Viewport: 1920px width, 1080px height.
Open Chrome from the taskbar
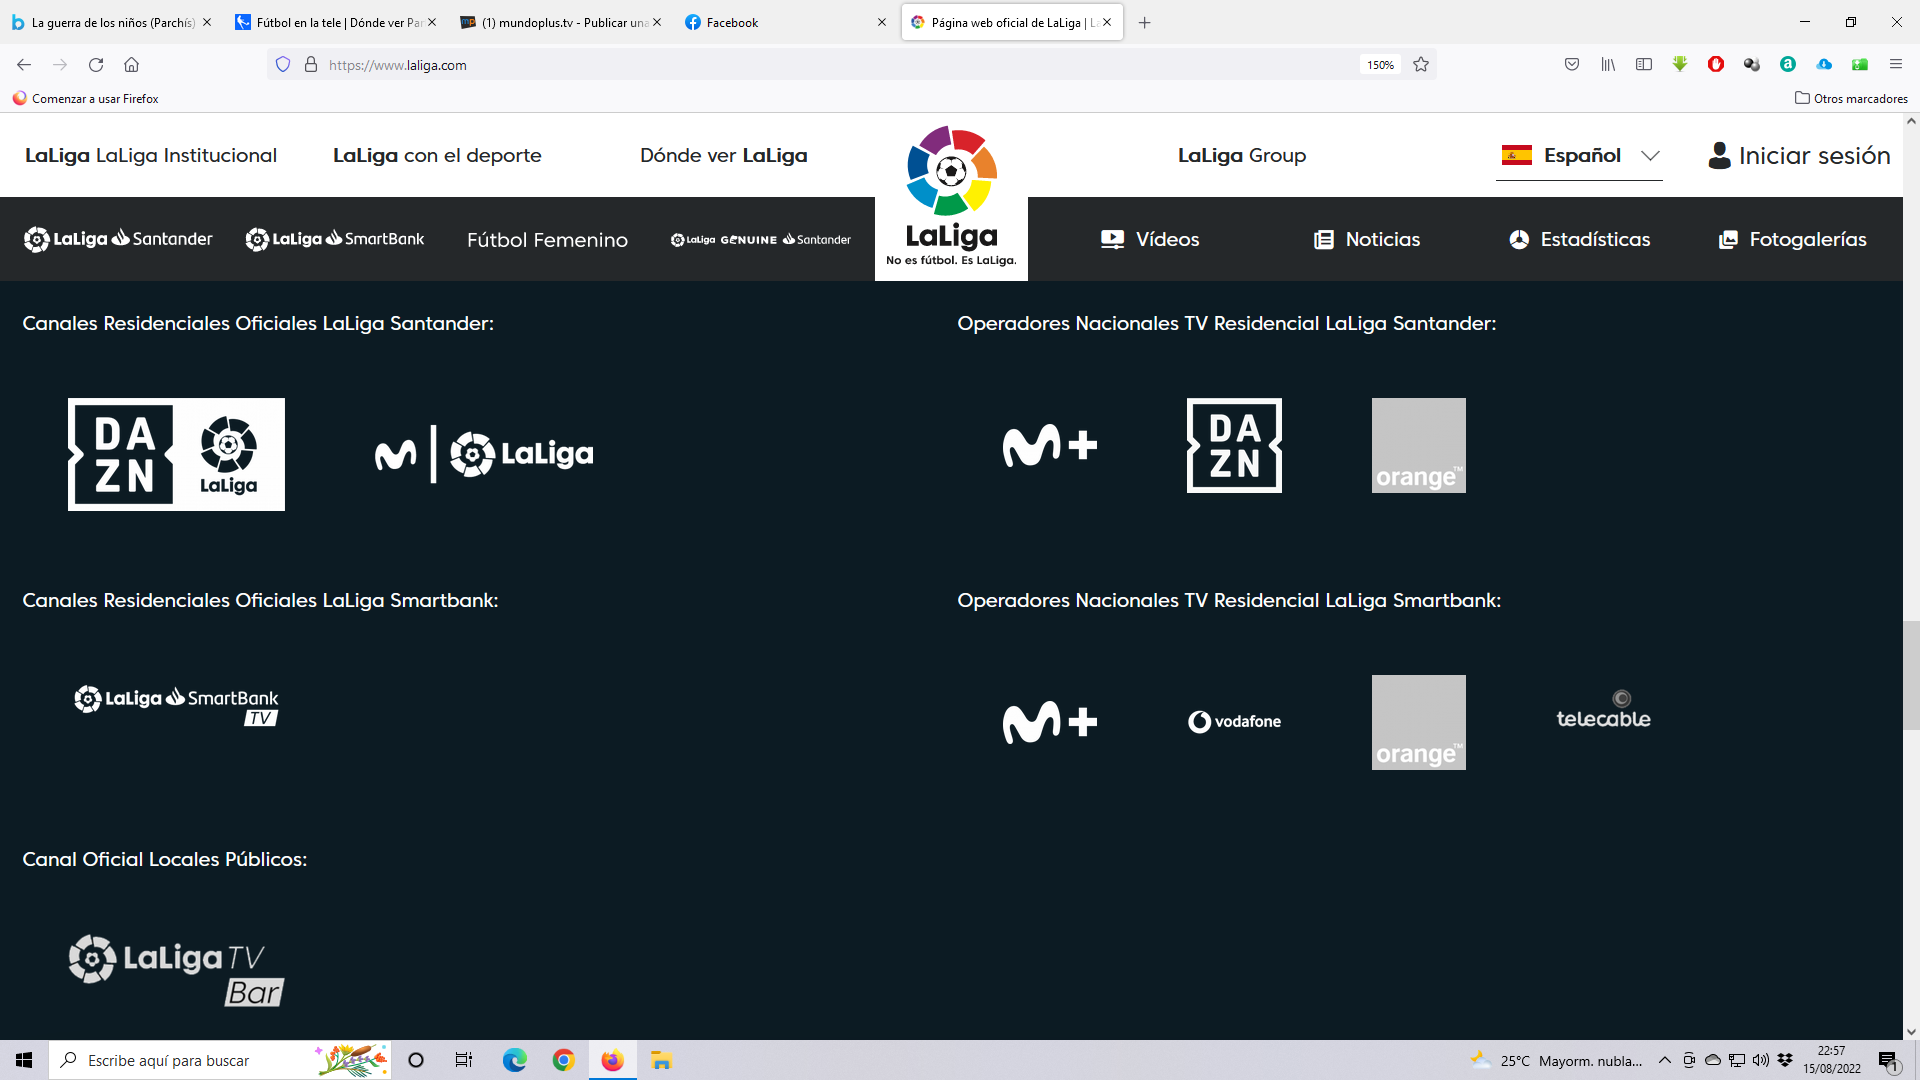point(564,1060)
